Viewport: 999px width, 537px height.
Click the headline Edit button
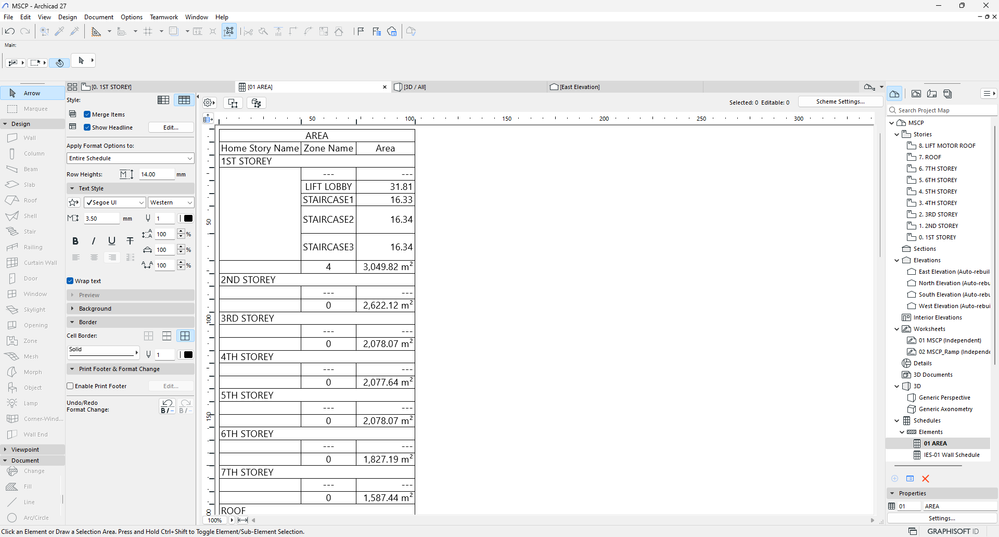[x=170, y=127]
